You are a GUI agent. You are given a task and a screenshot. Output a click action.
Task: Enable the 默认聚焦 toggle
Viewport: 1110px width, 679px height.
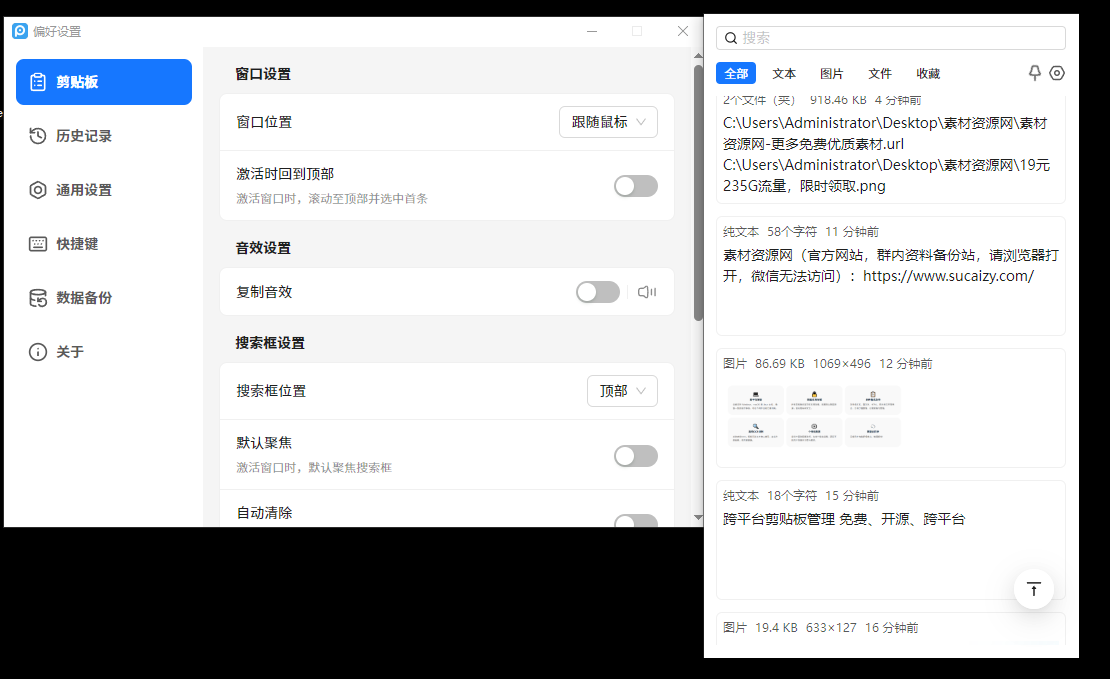(636, 455)
